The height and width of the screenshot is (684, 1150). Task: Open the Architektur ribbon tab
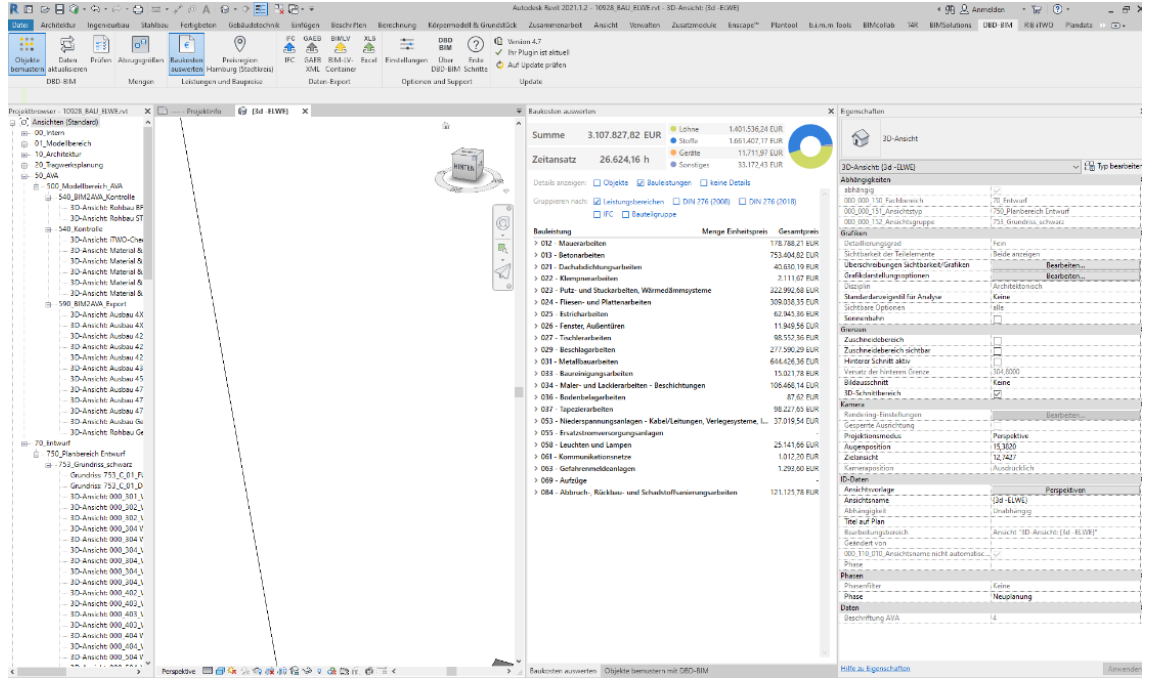[x=58, y=23]
